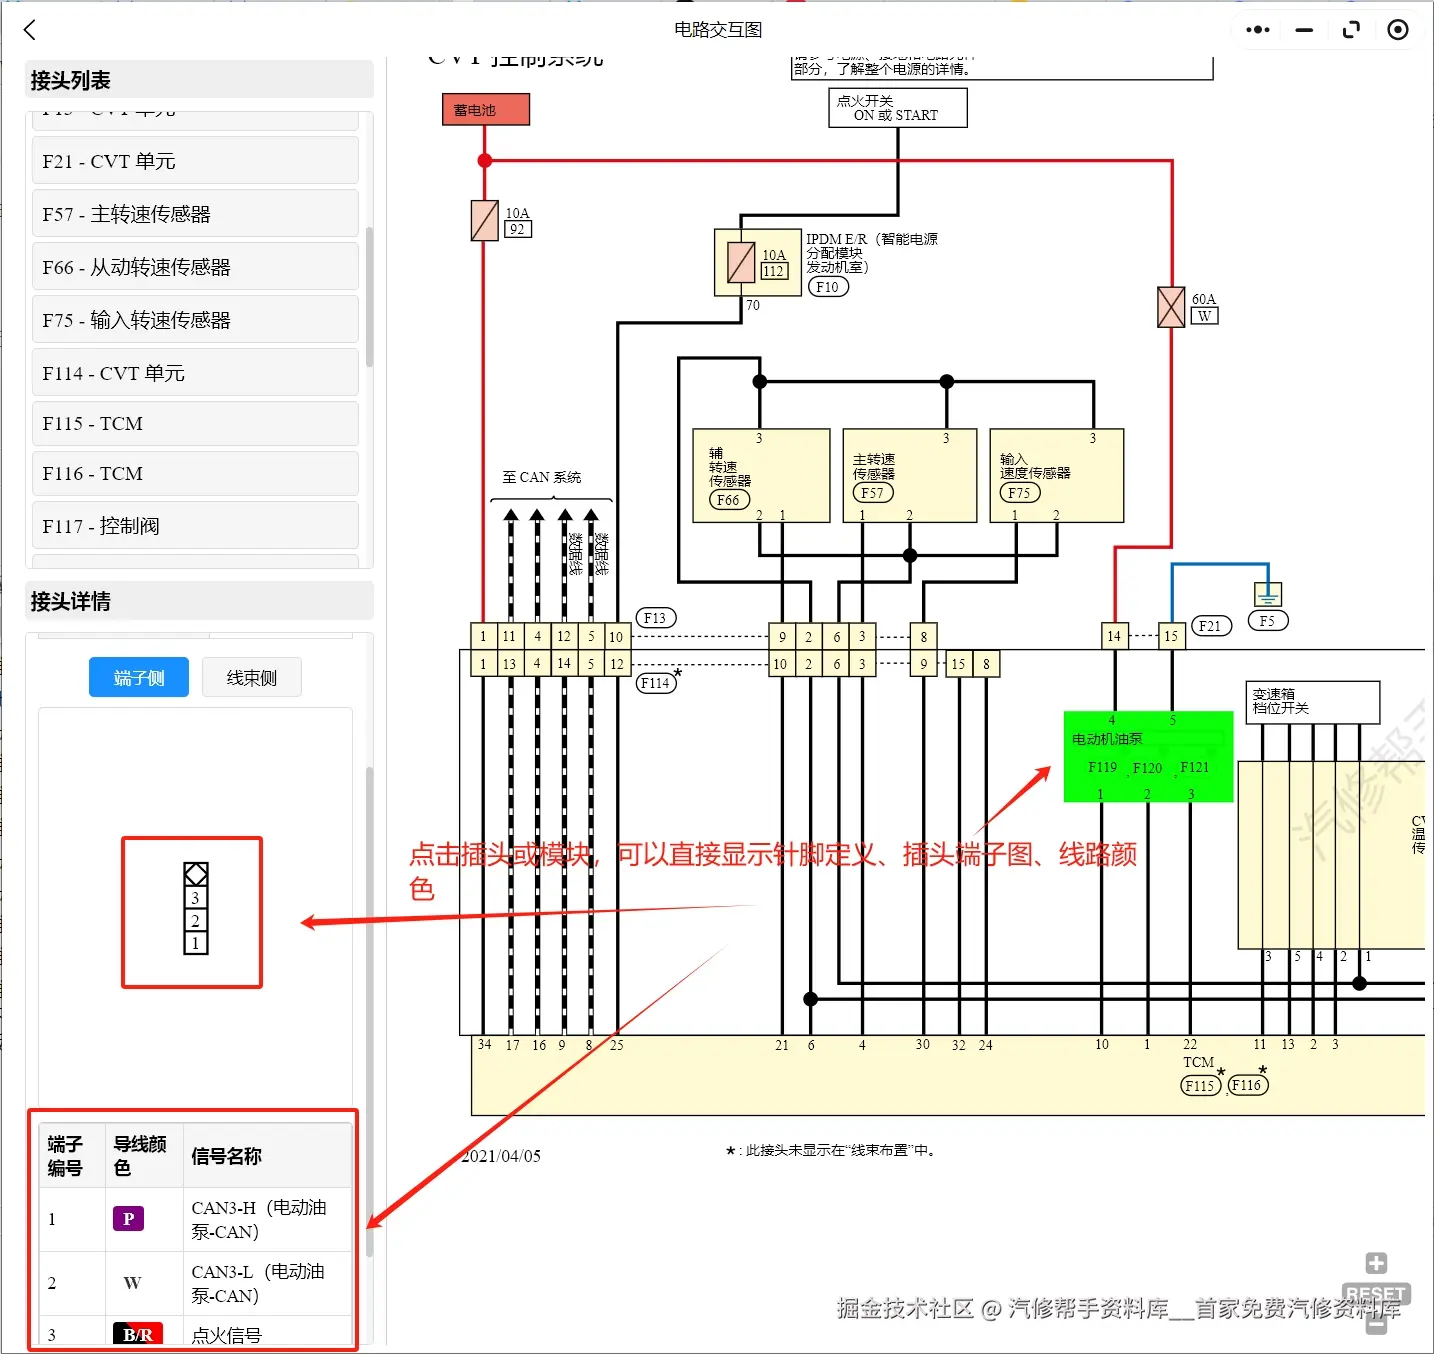Select the 端子侧 tab
This screenshot has width=1434, height=1354.
point(138,677)
